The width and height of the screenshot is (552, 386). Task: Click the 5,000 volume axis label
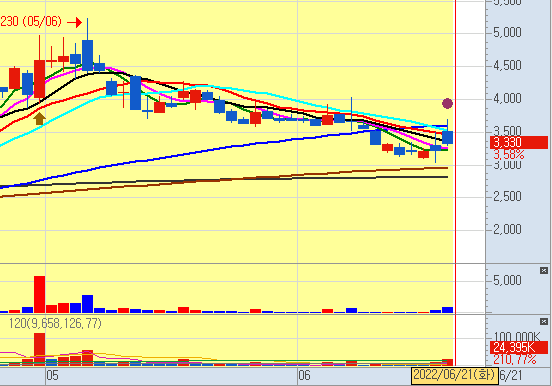[x=507, y=280]
